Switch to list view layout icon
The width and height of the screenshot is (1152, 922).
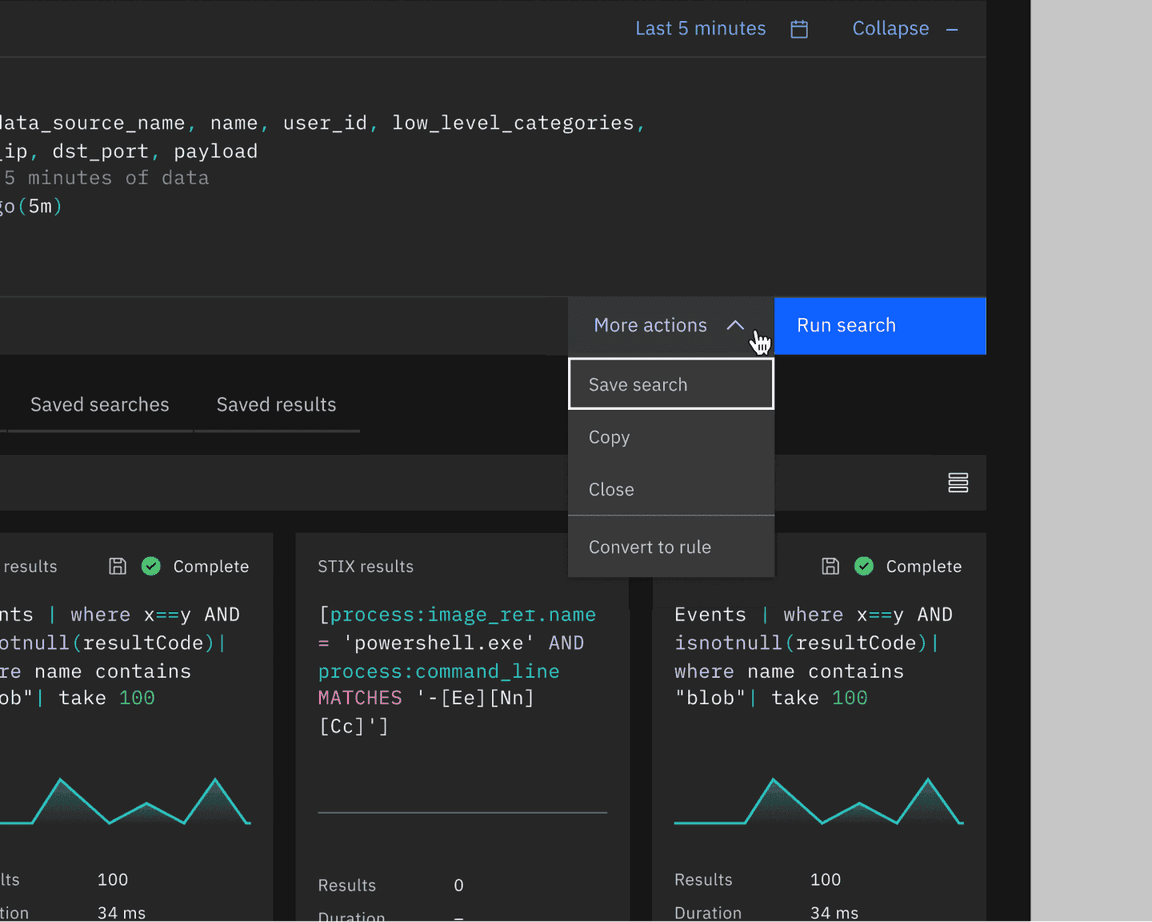[958, 483]
